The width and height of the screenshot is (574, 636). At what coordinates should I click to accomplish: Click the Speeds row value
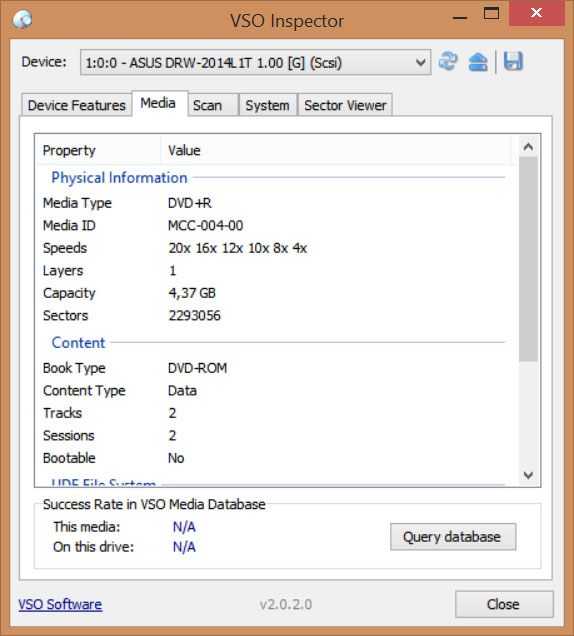(238, 248)
